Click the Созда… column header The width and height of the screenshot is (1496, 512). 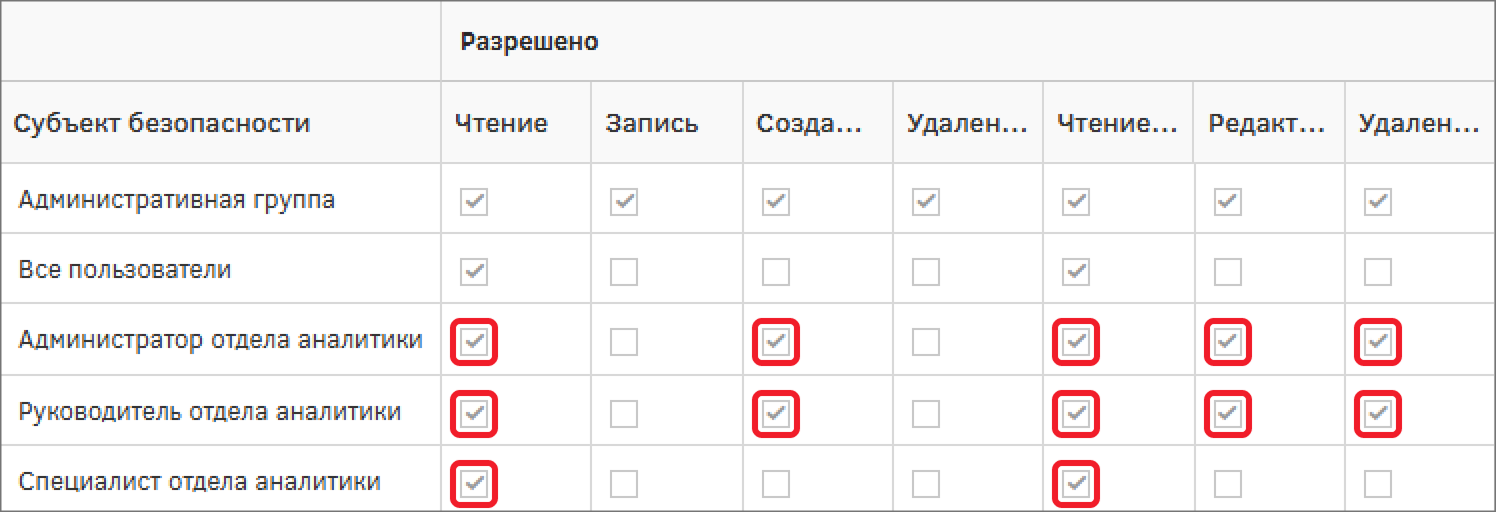(x=808, y=124)
